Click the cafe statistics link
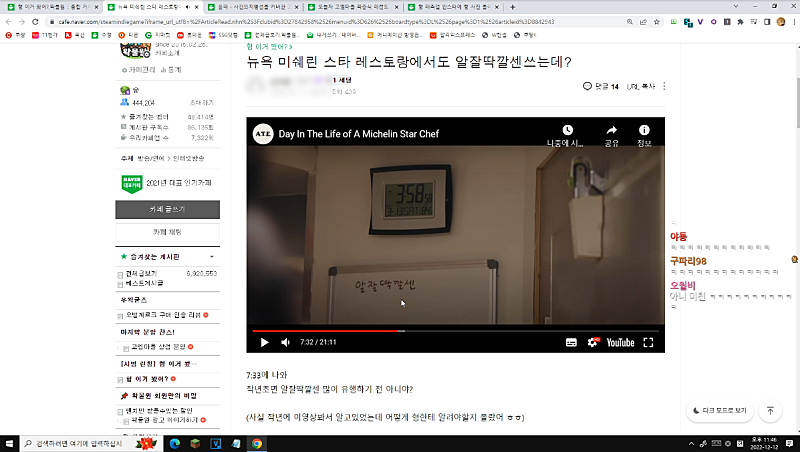The image size is (800, 452). point(171,70)
